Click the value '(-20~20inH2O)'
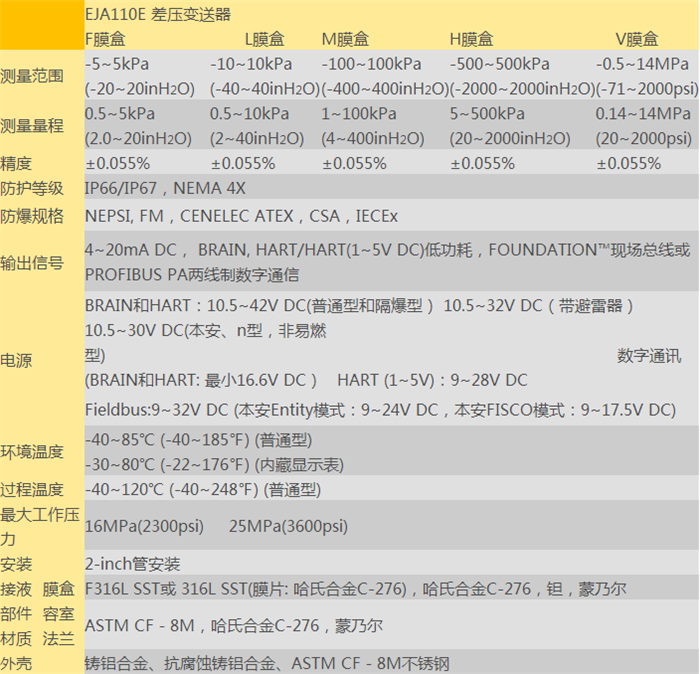Screen dimensions: 700x674 (140, 89)
